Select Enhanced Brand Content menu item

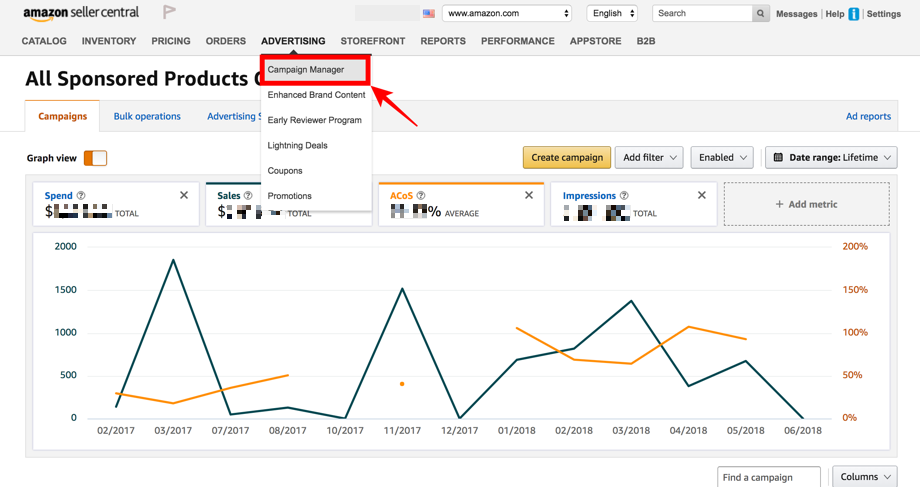pos(316,95)
